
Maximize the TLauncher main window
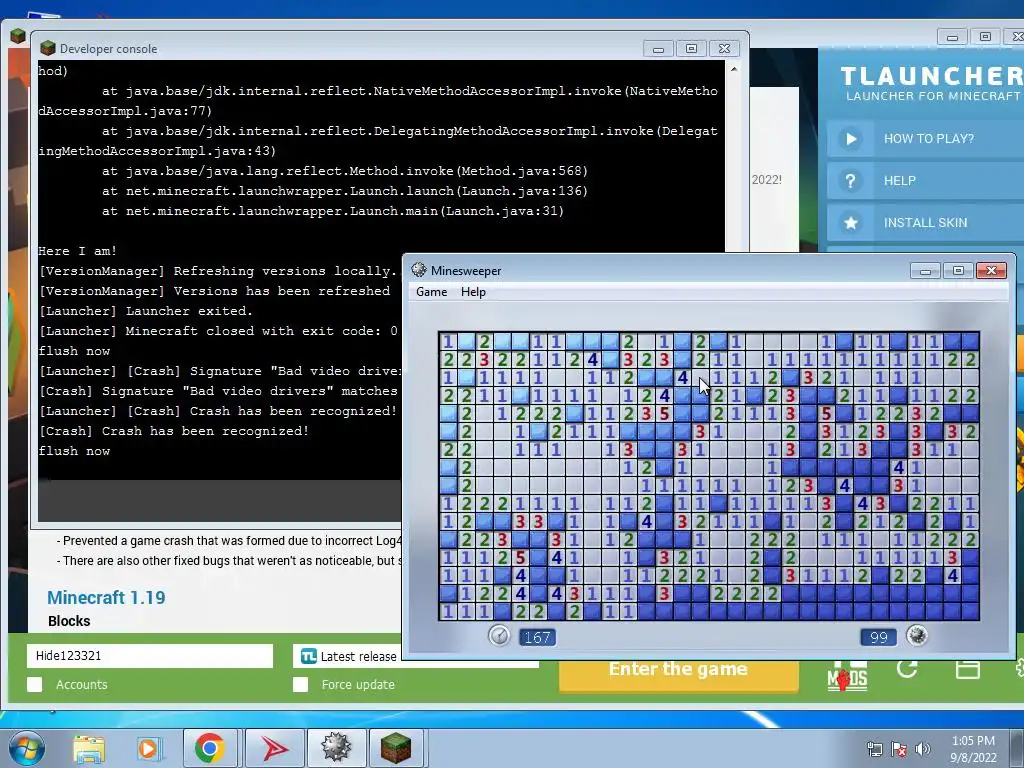[985, 37]
